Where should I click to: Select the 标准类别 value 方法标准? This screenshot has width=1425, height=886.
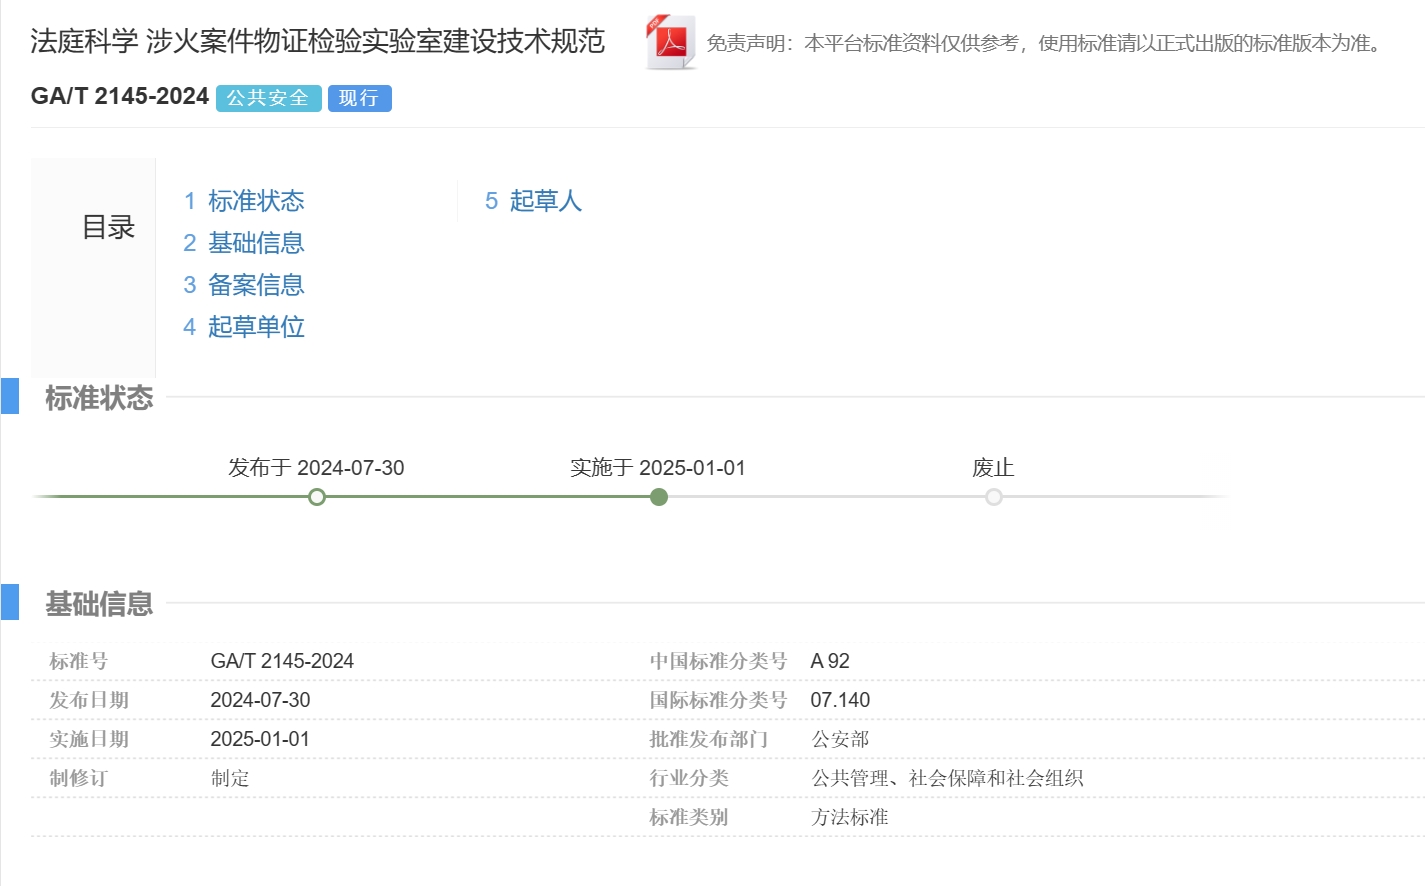(850, 817)
